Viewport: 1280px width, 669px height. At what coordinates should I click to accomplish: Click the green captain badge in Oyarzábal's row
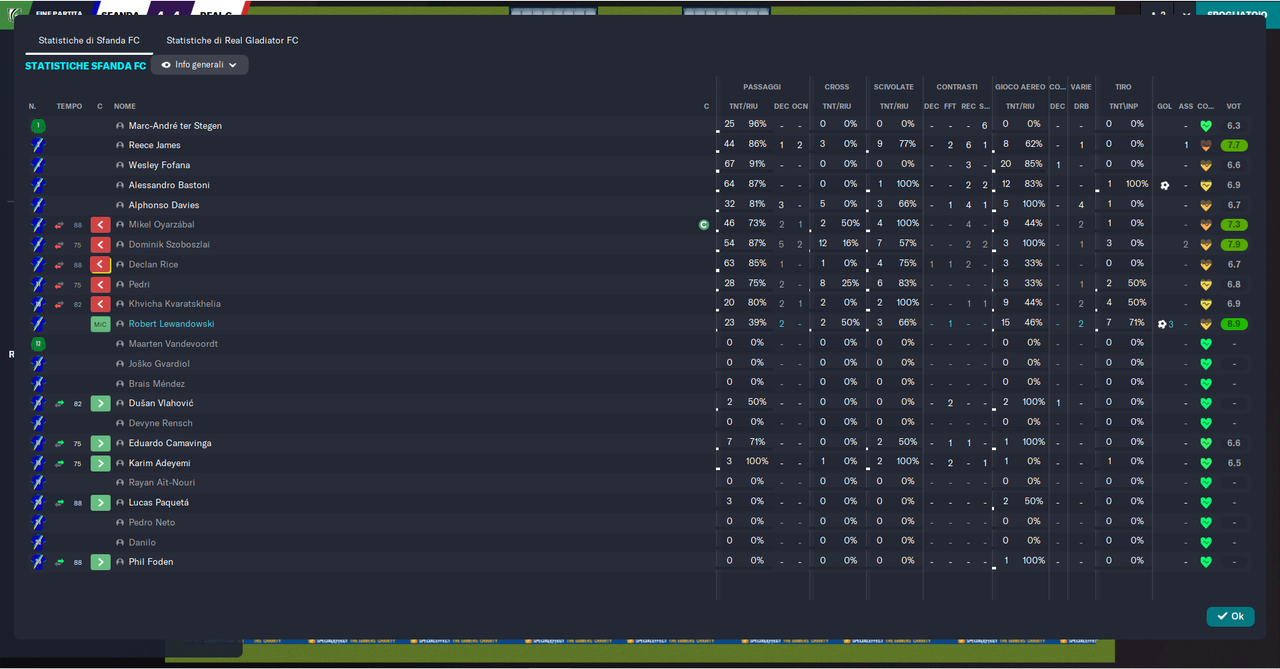pyautogui.click(x=704, y=225)
